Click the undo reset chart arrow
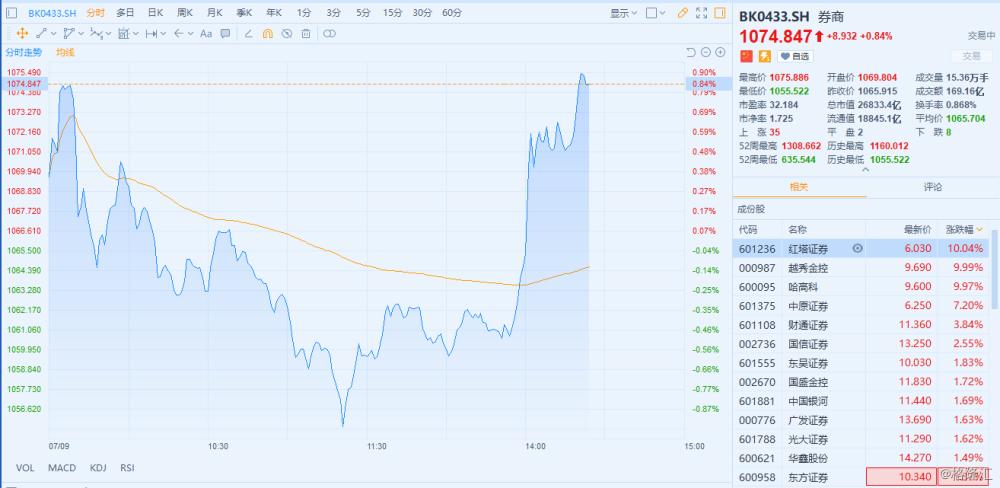 click(x=690, y=52)
